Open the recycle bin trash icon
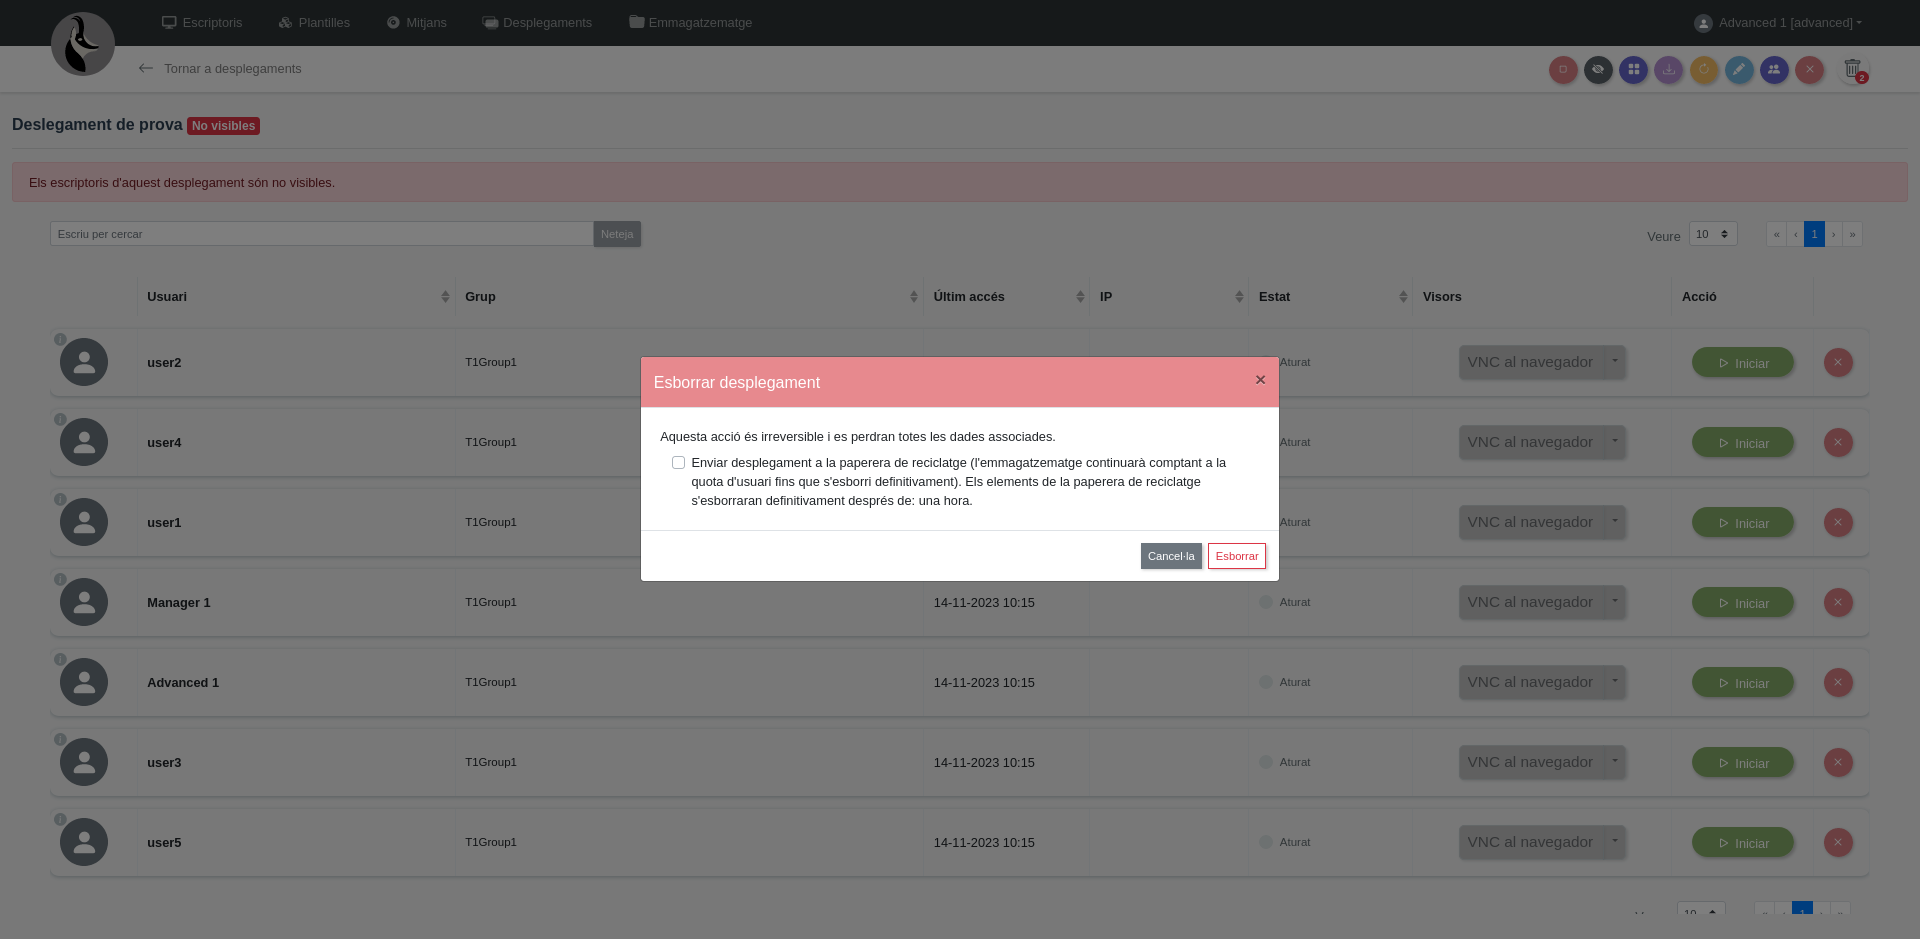This screenshot has height=939, width=1920. click(1852, 69)
